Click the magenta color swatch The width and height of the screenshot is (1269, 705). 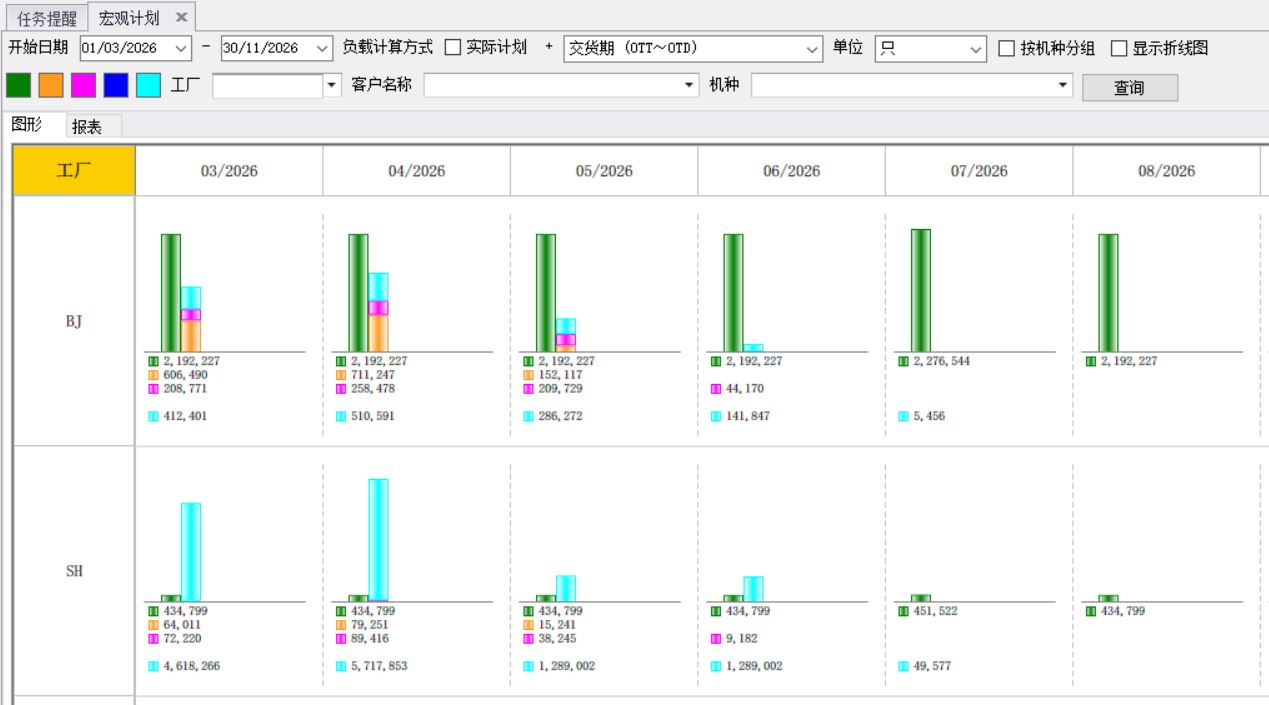point(83,86)
